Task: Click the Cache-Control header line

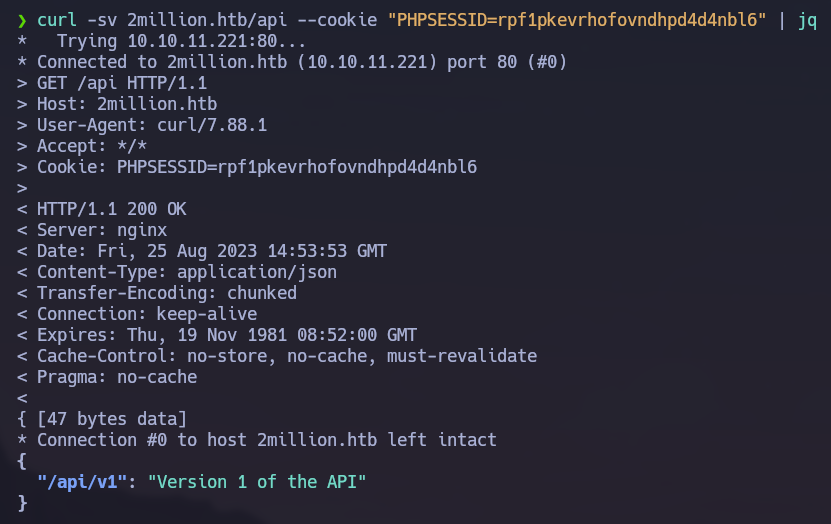Action: coord(287,356)
